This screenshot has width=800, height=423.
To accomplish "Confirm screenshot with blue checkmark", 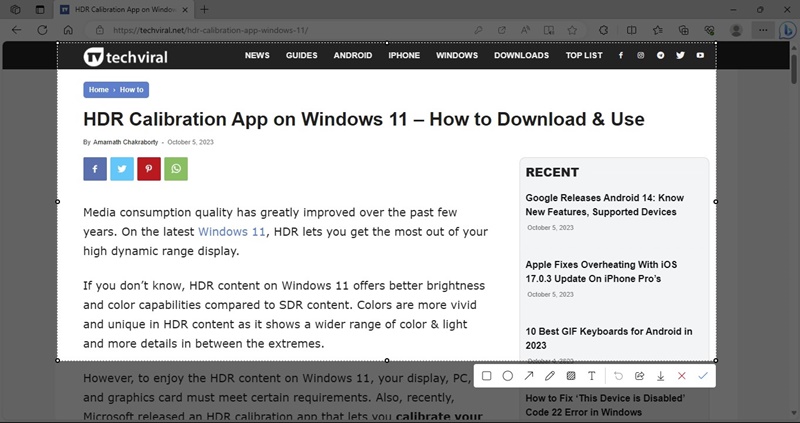I will tap(703, 376).
